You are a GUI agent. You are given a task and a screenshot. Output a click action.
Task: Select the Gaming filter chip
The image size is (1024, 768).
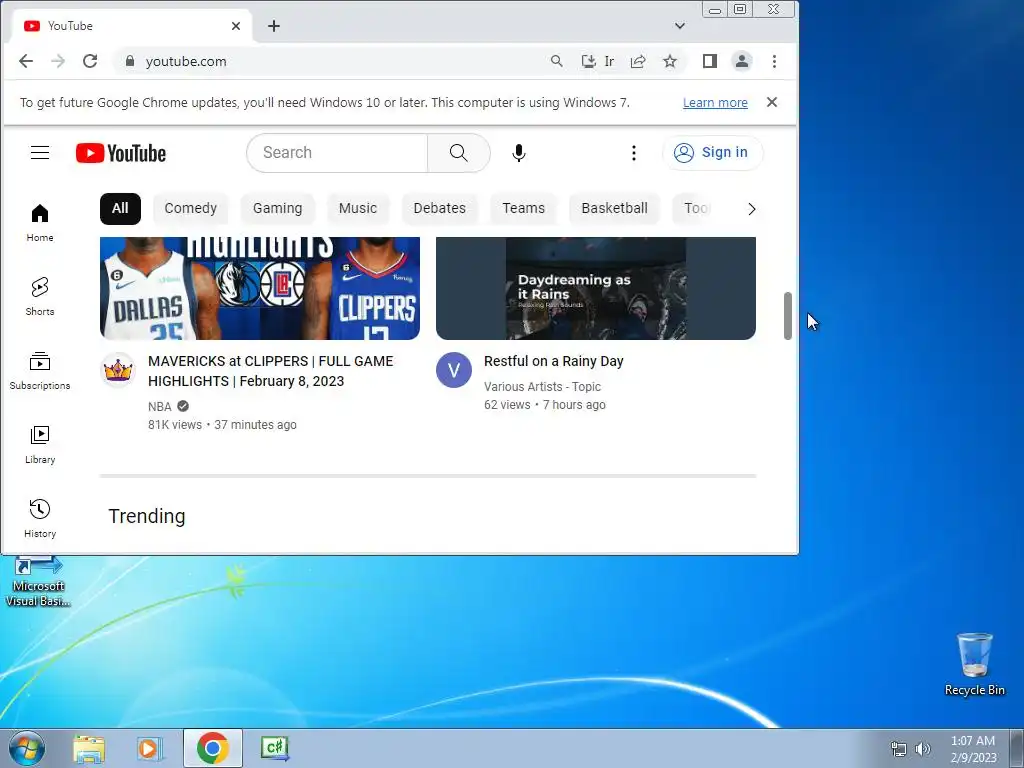click(278, 208)
